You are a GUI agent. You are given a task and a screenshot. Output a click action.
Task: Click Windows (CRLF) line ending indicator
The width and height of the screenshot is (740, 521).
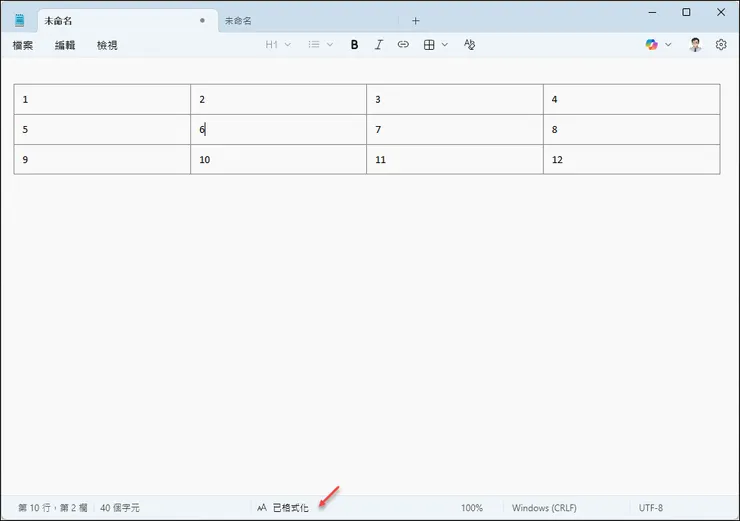tap(544, 508)
